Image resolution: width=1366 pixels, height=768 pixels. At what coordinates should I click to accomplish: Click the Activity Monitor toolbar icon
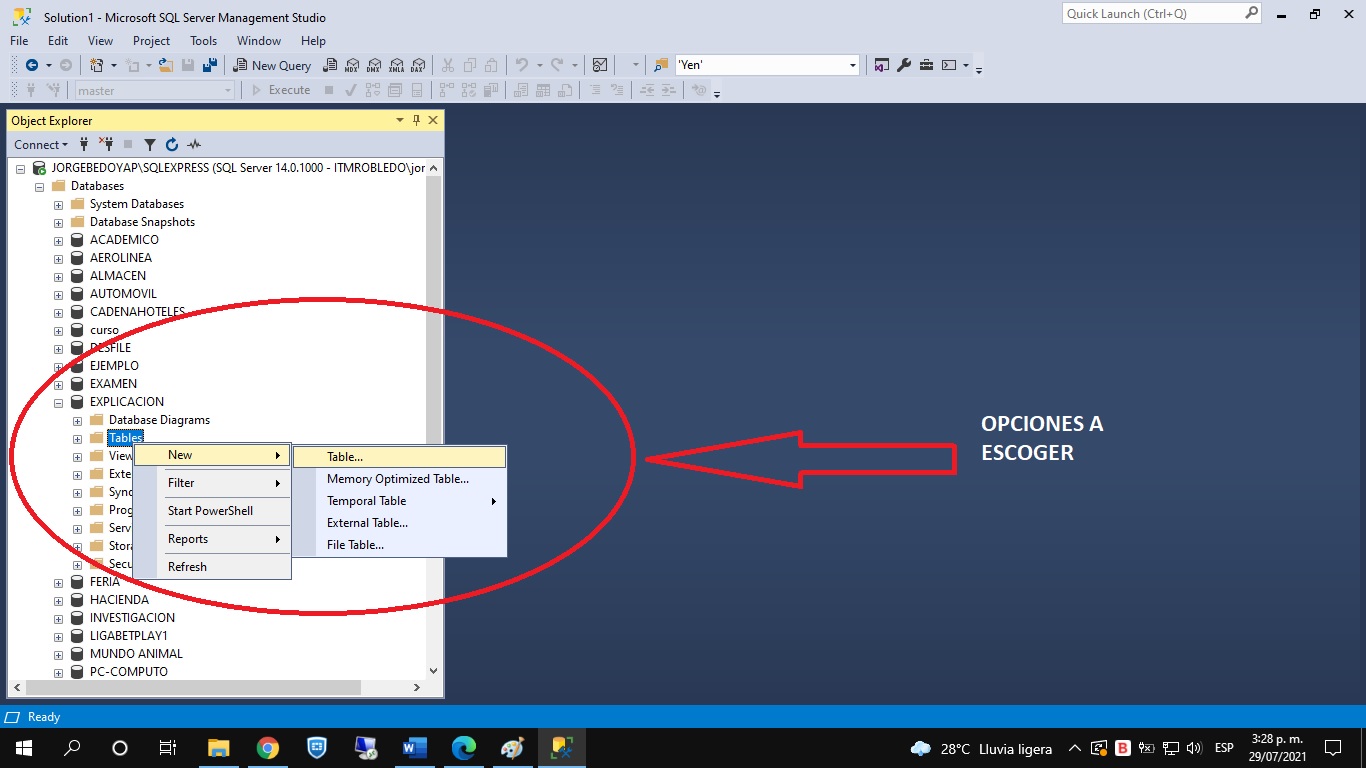pos(600,65)
